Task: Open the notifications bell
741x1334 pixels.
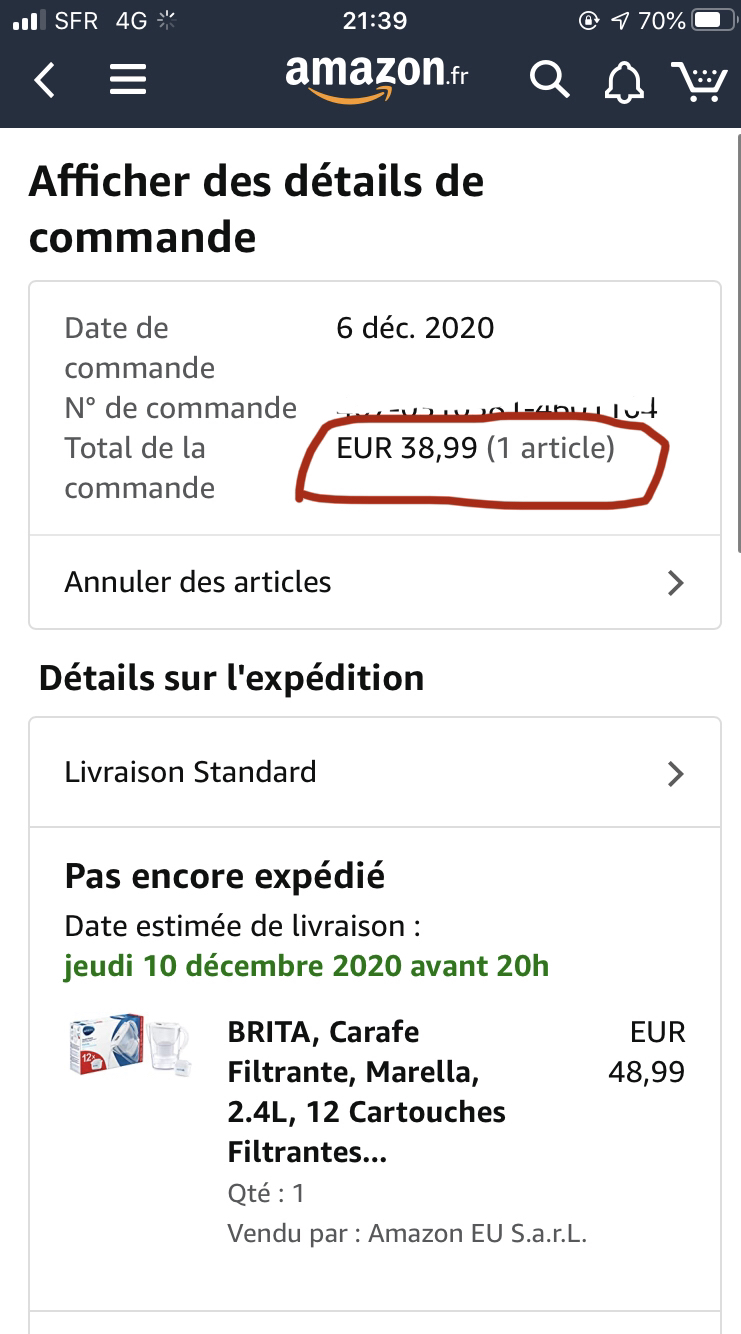Action: pyautogui.click(x=624, y=81)
